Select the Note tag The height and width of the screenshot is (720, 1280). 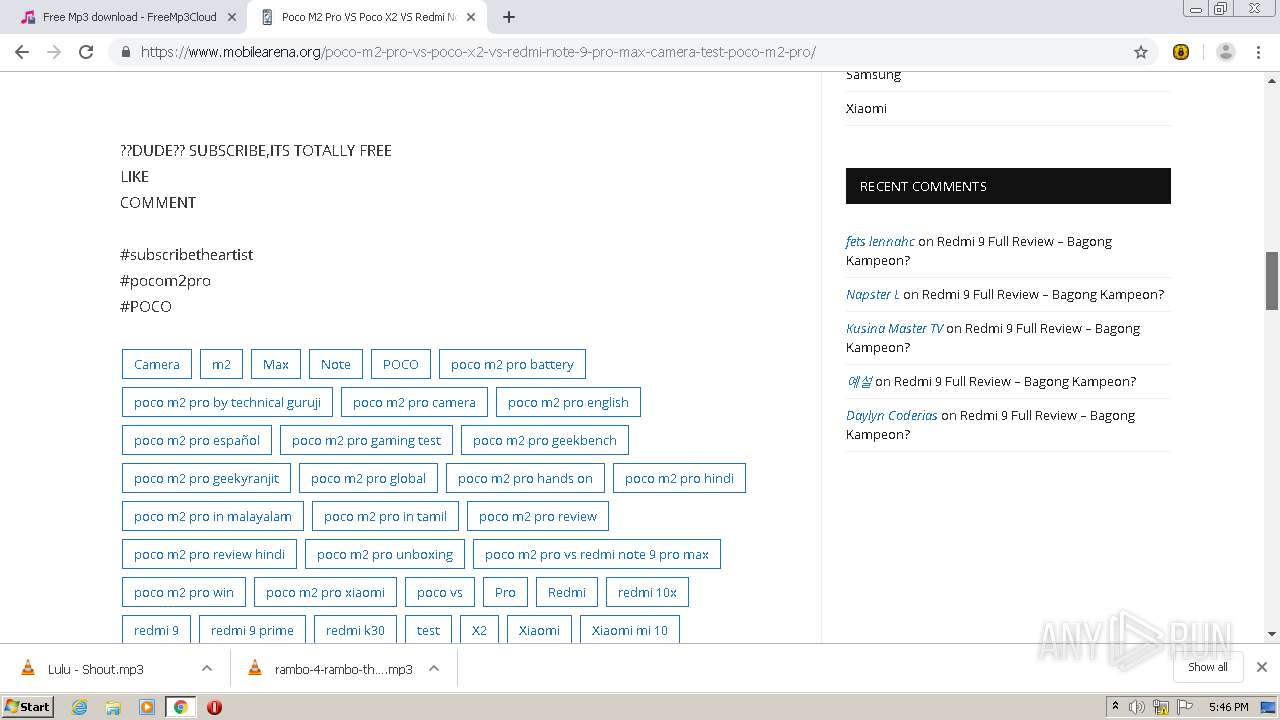[x=336, y=364]
